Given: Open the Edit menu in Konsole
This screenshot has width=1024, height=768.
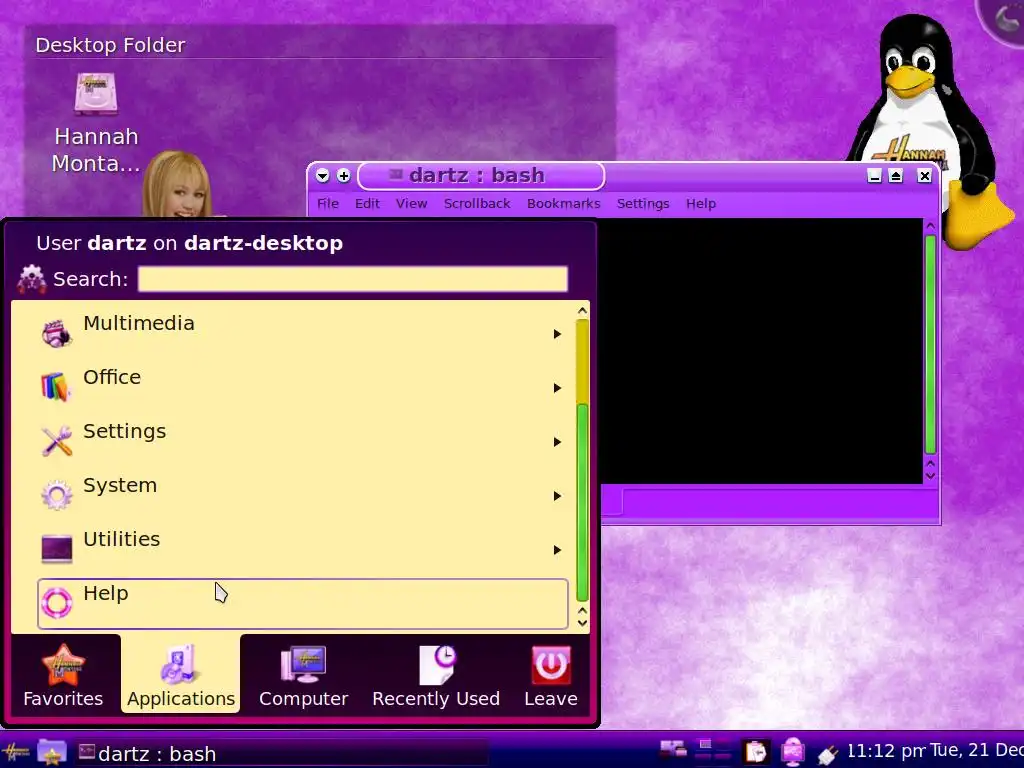Looking at the screenshot, I should coord(367,204).
